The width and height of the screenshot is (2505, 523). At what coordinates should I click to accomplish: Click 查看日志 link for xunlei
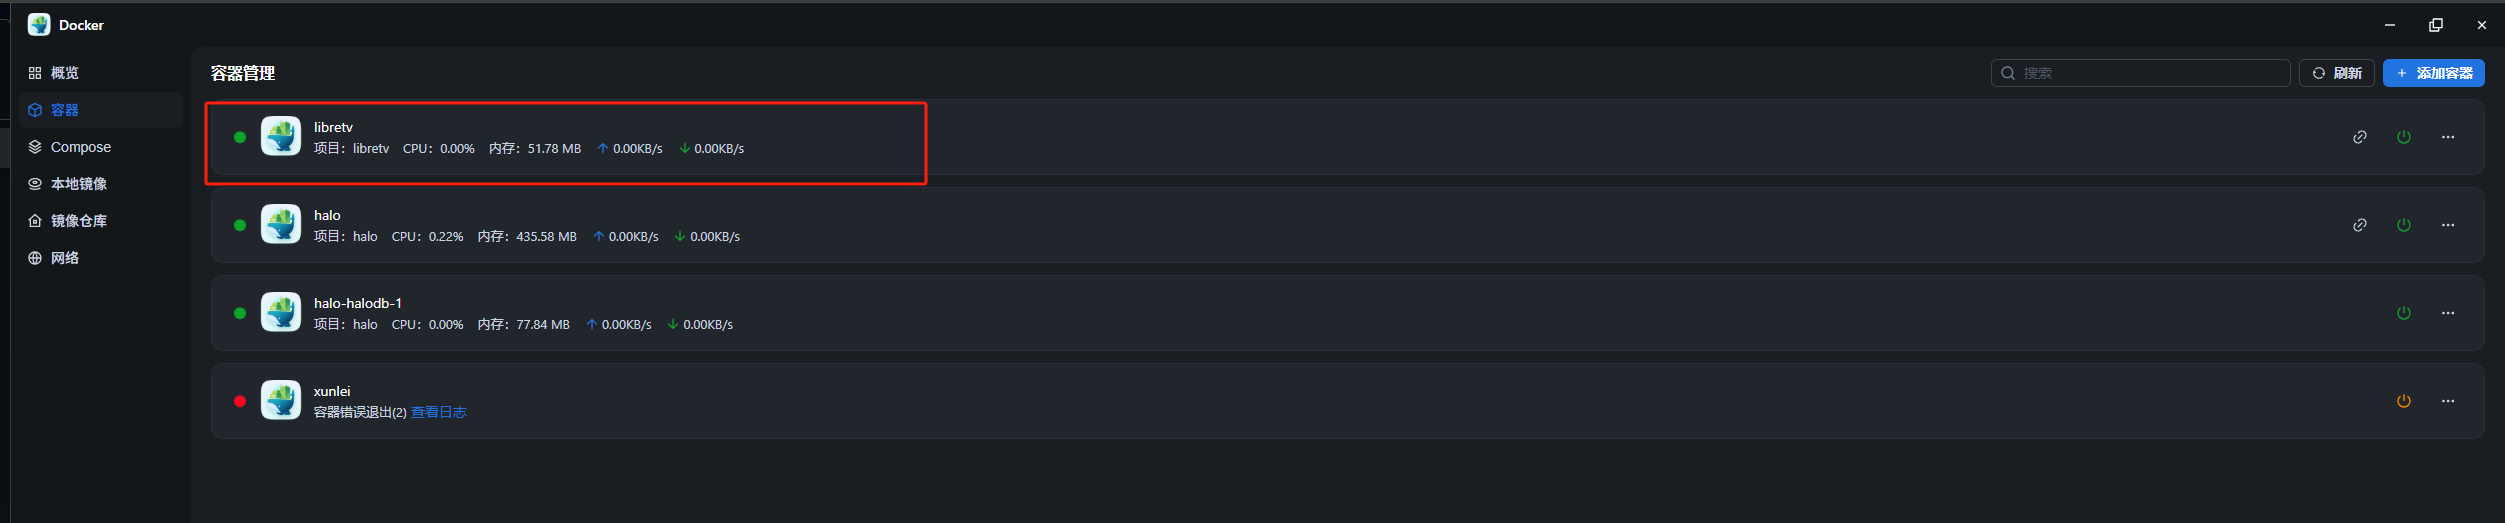pos(439,412)
